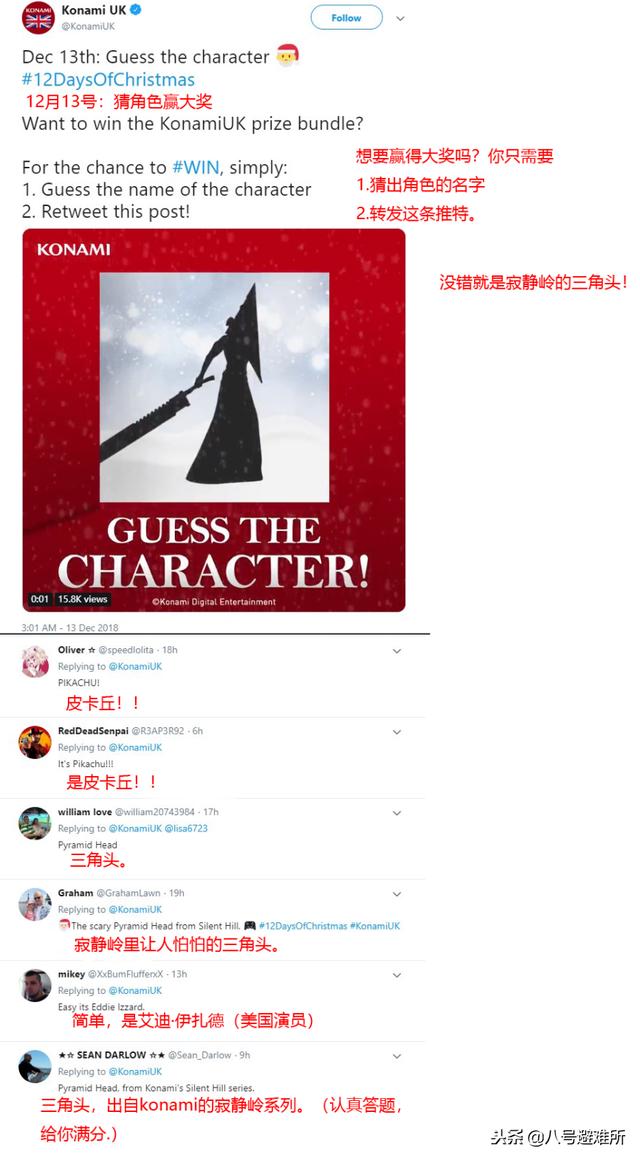Open Oliver's profile avatar

pyautogui.click(x=35, y=661)
